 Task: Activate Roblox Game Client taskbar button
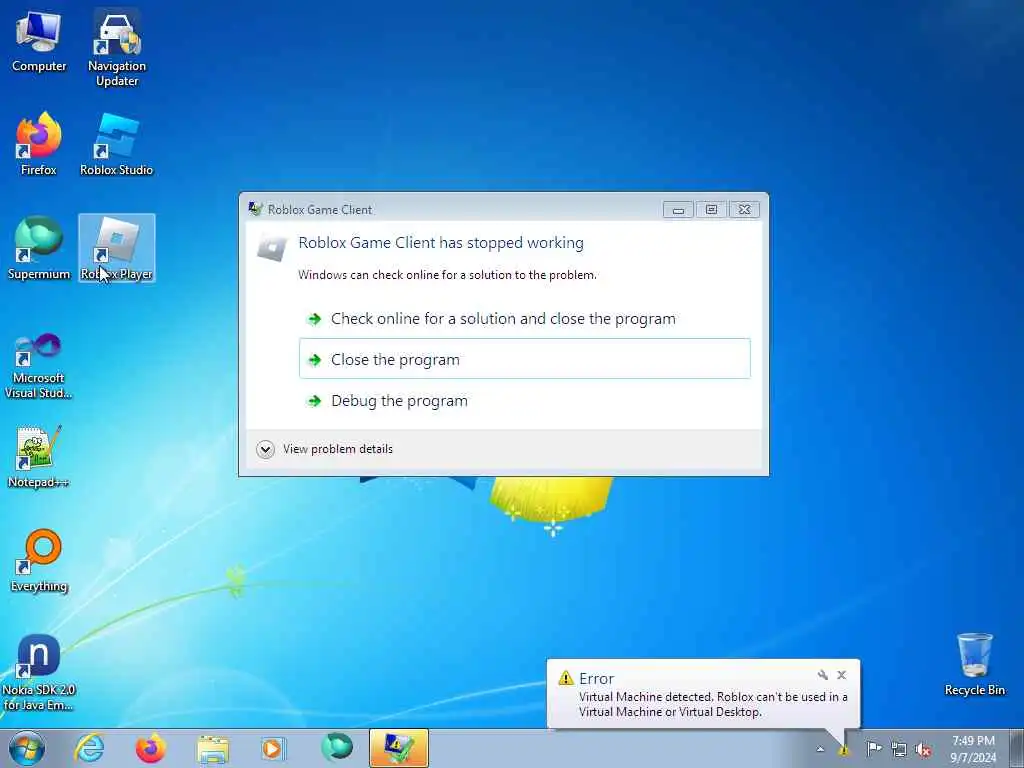399,748
